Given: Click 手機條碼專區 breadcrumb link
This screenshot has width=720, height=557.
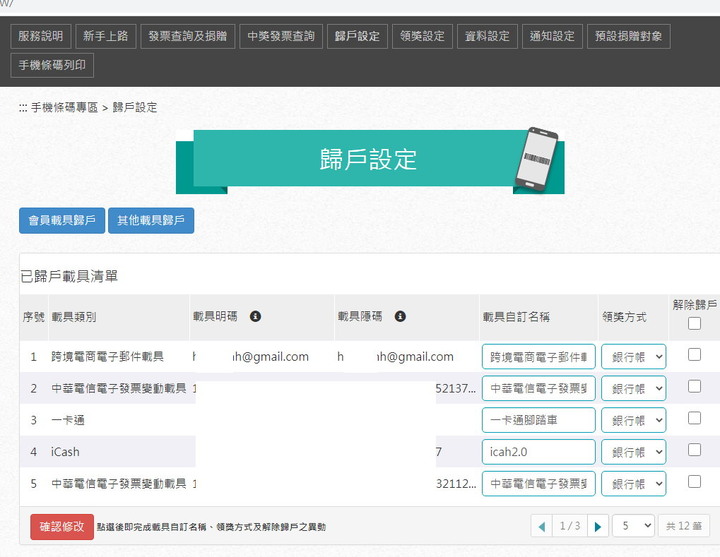Looking at the screenshot, I should tap(64, 108).
